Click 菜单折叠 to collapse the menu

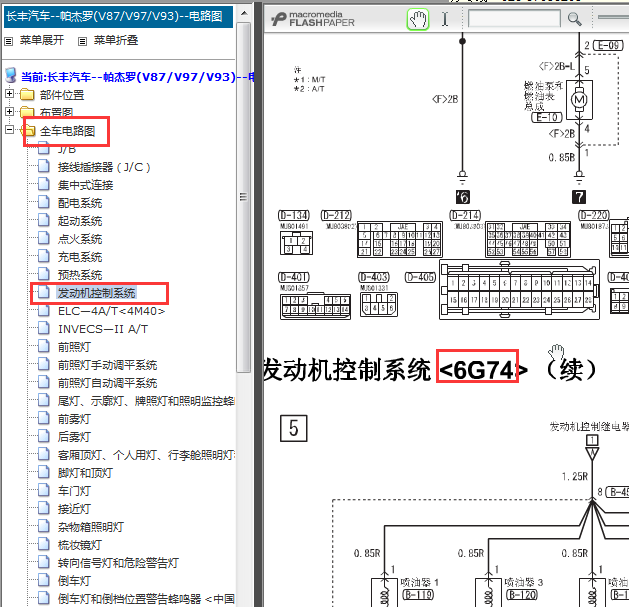click(x=116, y=40)
